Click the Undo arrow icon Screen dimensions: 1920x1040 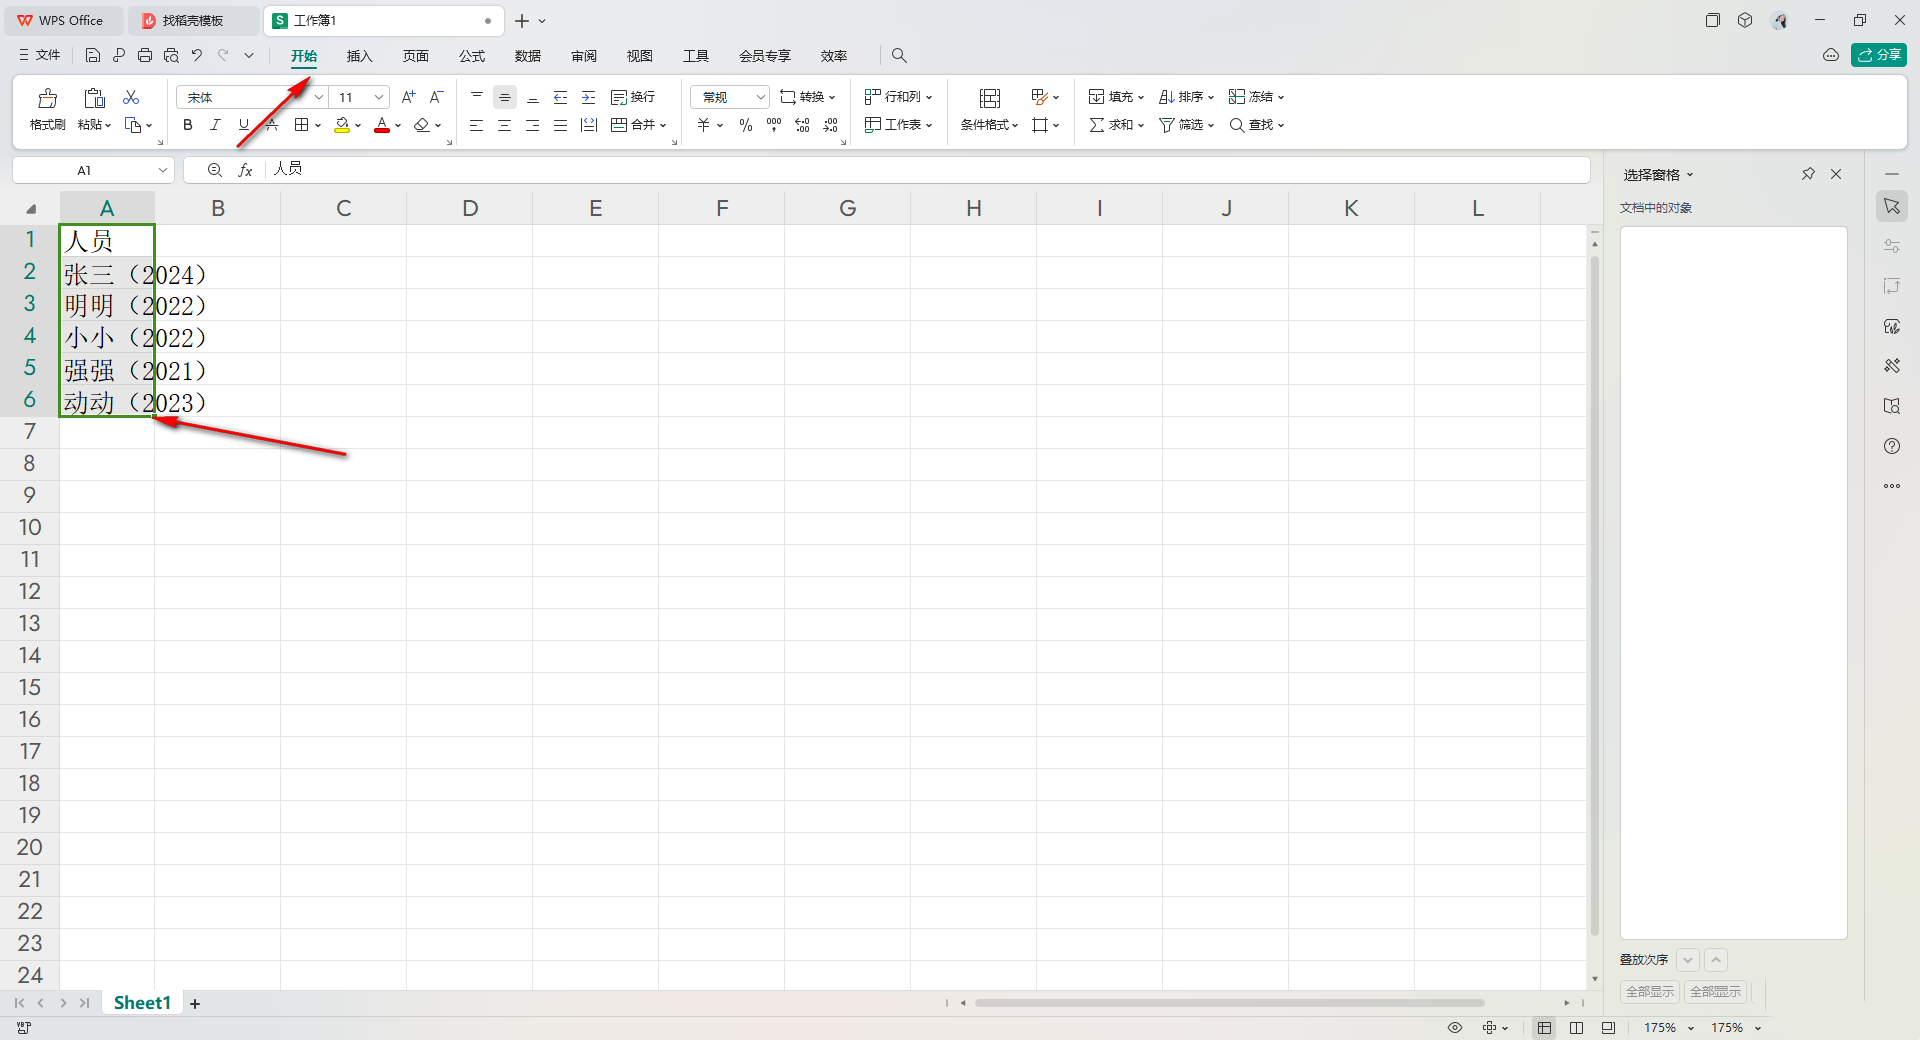point(197,55)
